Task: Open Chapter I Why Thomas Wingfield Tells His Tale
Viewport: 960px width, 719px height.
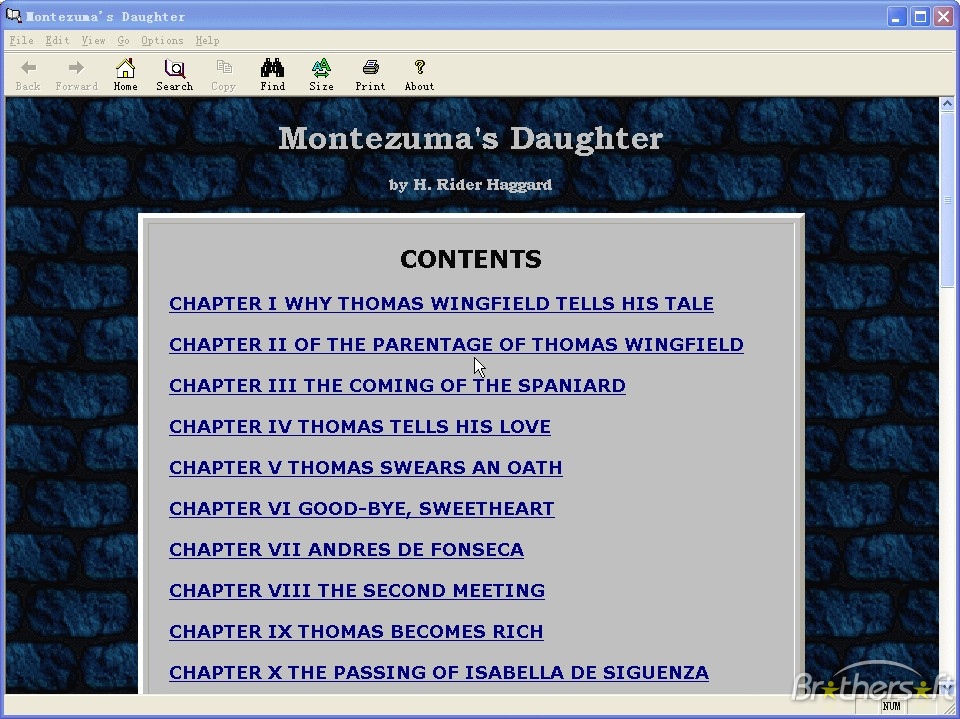Action: (x=441, y=304)
